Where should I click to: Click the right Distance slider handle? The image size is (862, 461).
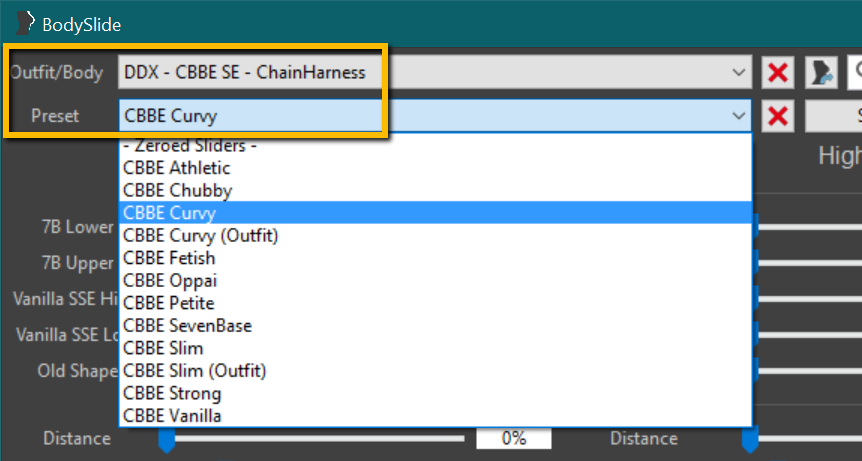[750, 440]
